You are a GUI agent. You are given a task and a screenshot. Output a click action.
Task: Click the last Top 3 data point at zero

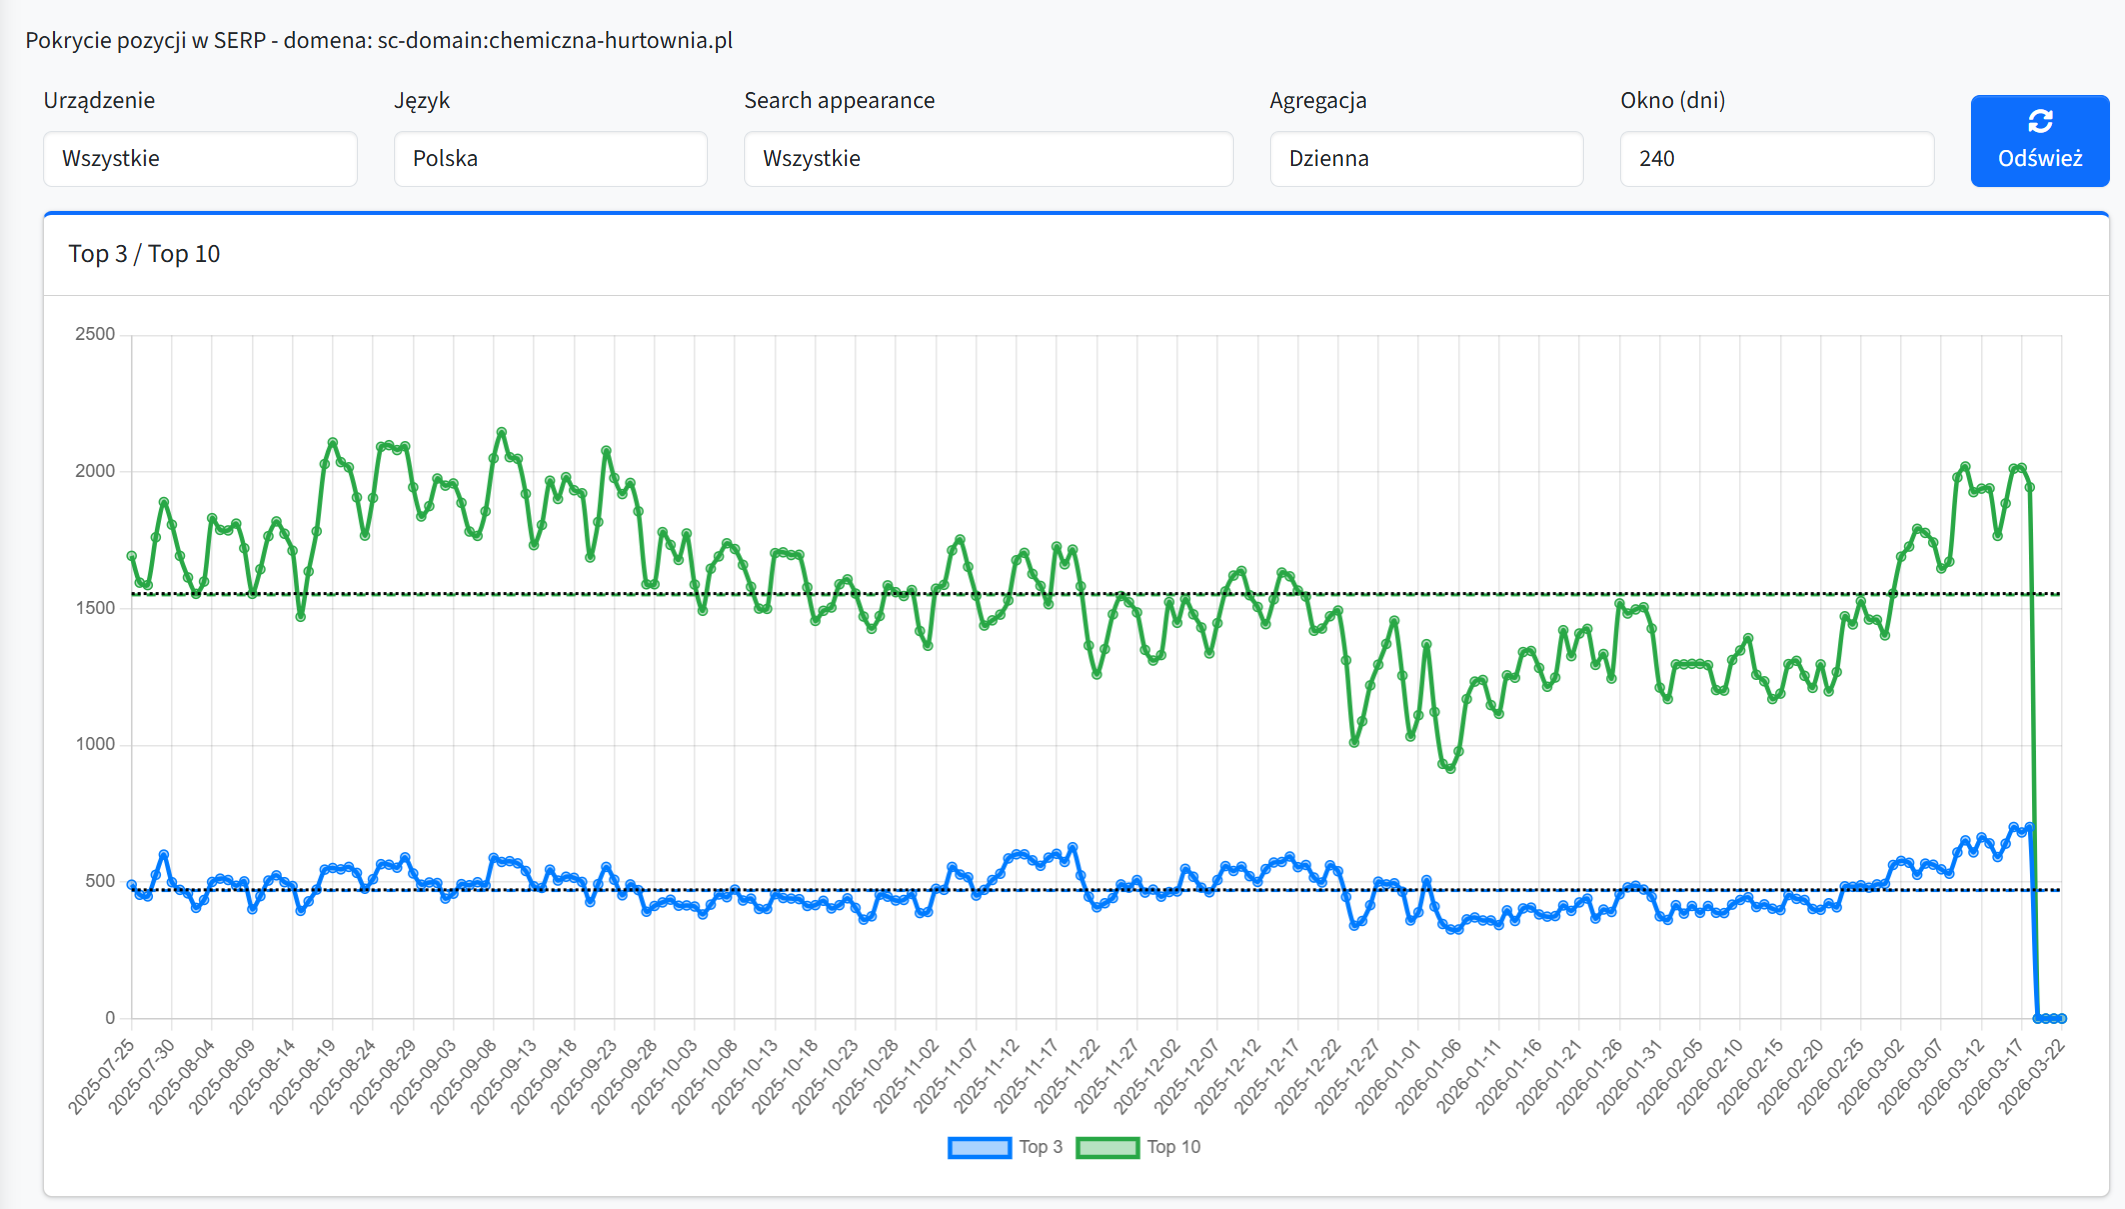[x=2061, y=1018]
